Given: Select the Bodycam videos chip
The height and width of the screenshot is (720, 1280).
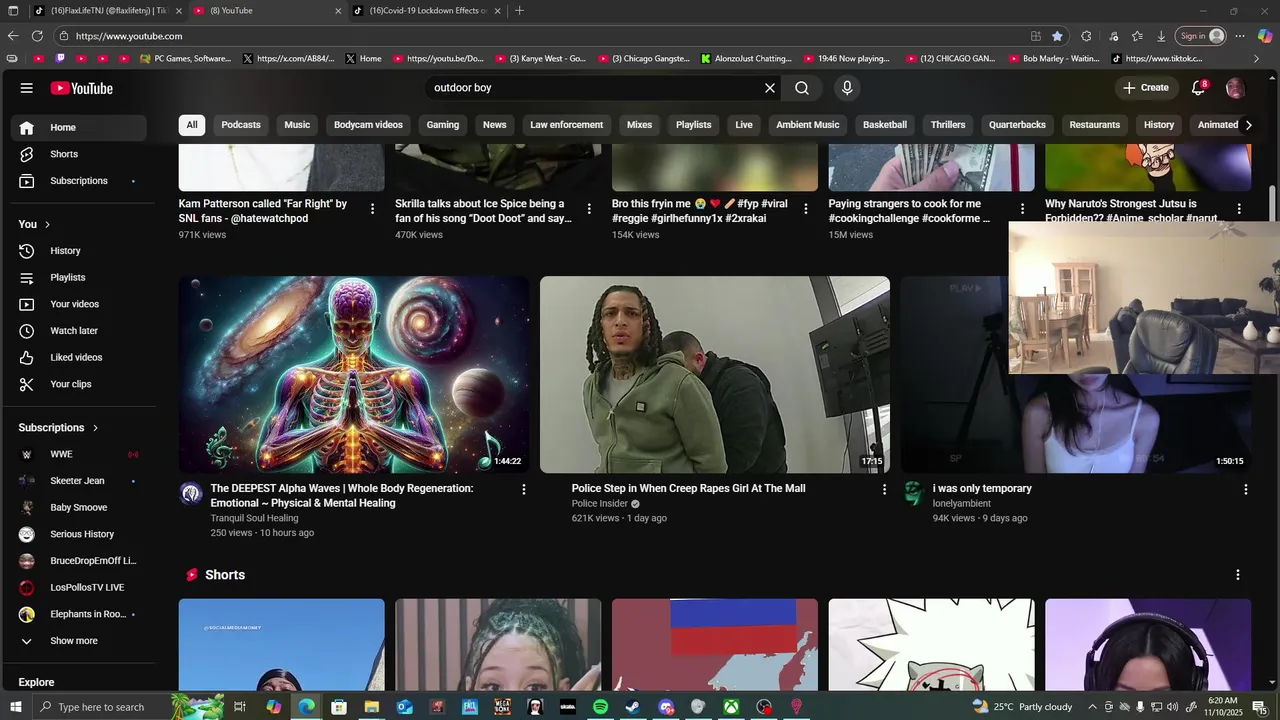Looking at the screenshot, I should (x=368, y=125).
